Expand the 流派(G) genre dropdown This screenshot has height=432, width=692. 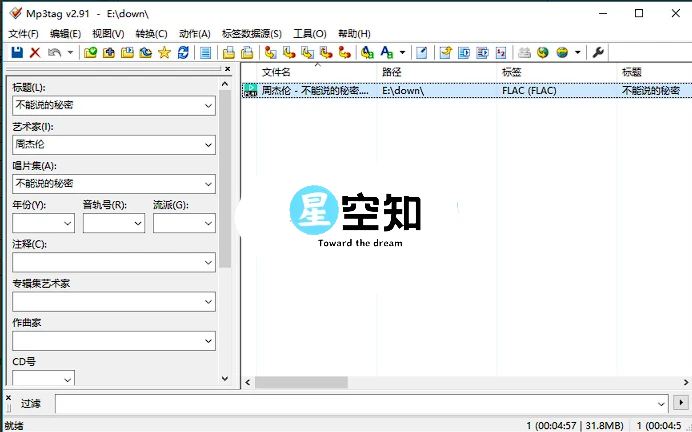[x=208, y=223]
